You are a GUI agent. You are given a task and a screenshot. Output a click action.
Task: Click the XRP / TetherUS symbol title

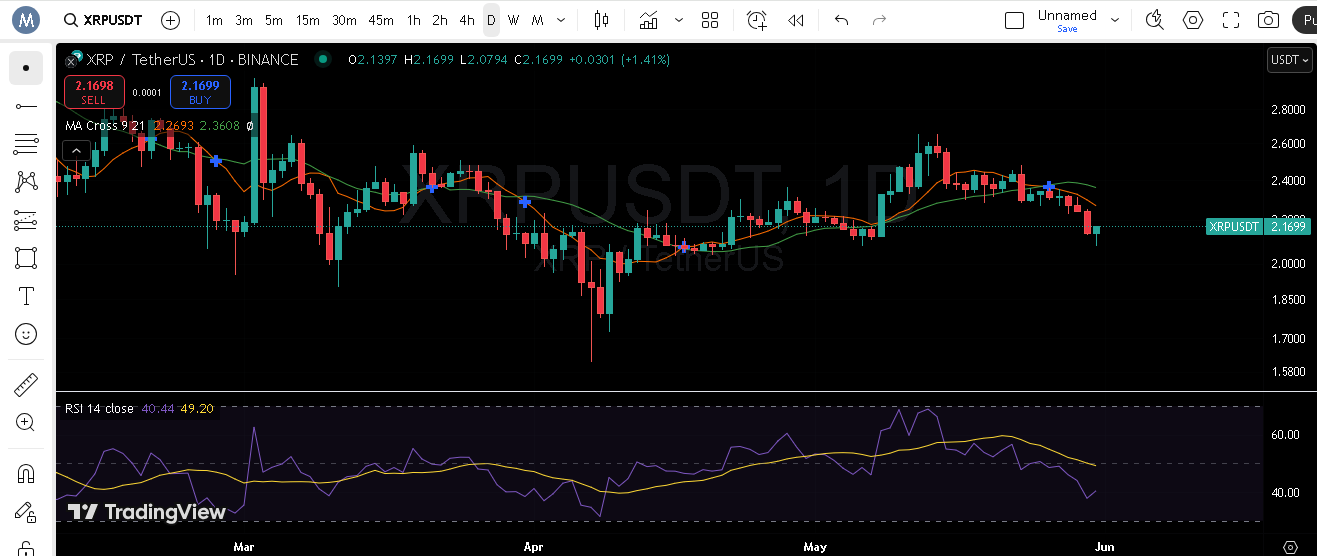click(192, 60)
